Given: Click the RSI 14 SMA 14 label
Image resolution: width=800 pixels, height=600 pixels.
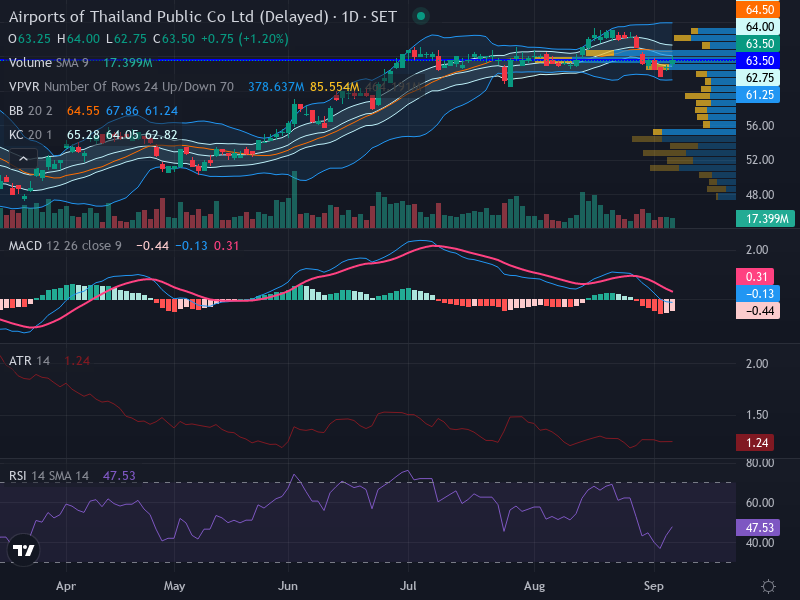Looking at the screenshot, I should click(x=48, y=476).
